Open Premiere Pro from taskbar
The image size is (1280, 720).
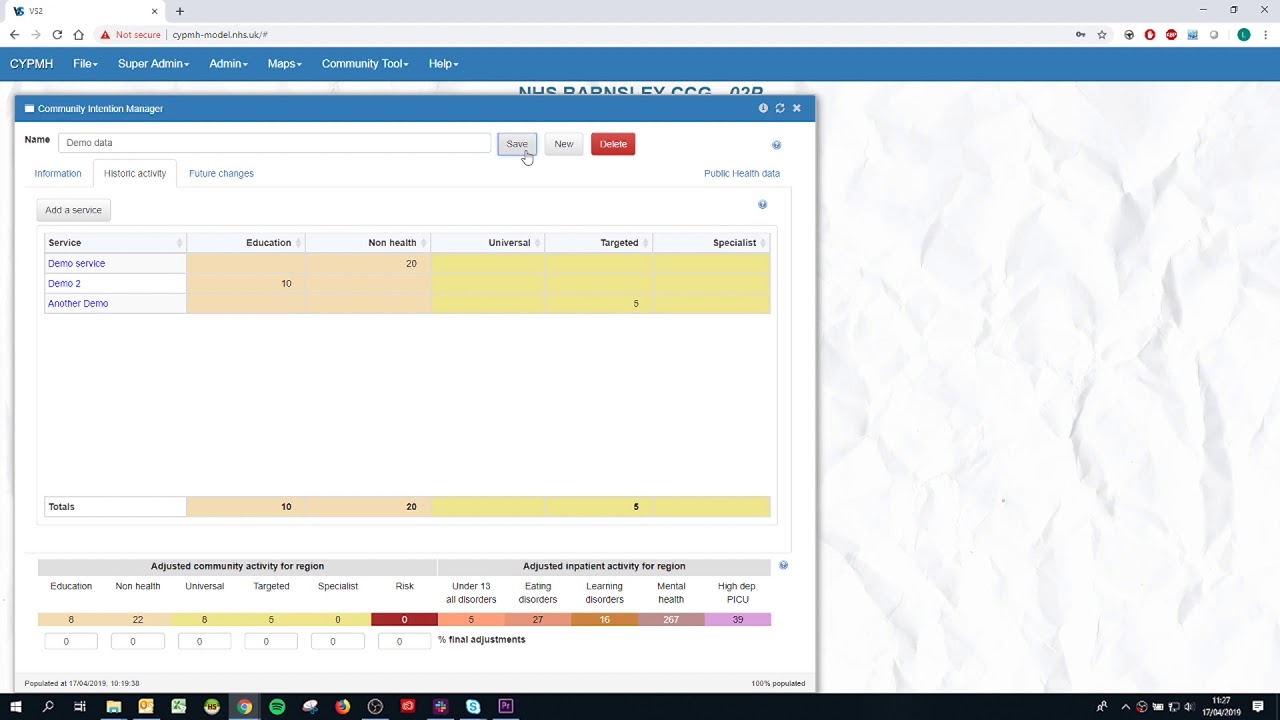point(506,706)
